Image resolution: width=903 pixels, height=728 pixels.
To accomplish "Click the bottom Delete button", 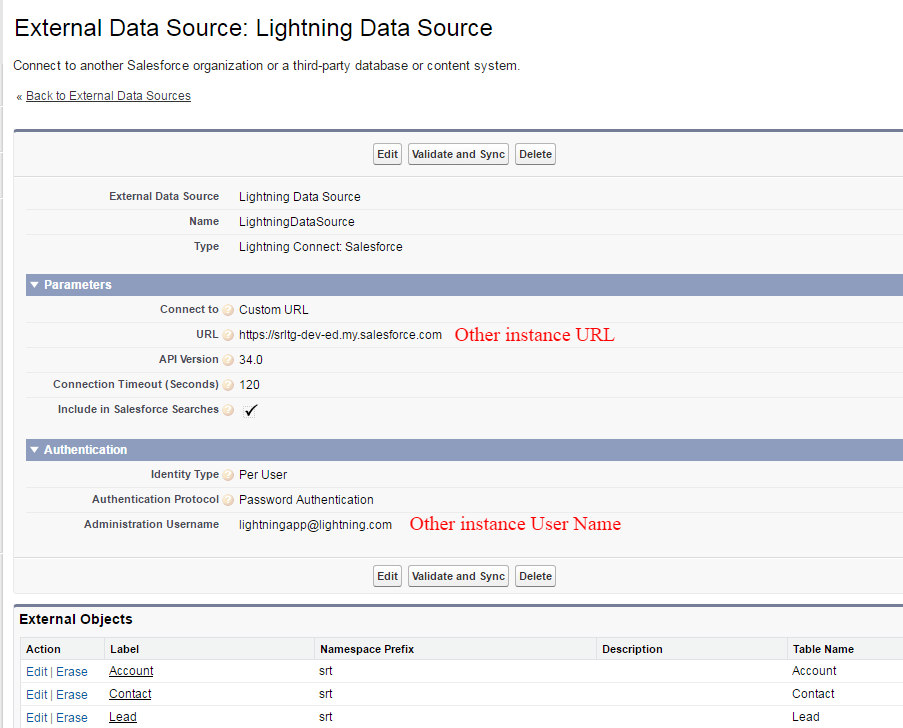I will pos(536,576).
